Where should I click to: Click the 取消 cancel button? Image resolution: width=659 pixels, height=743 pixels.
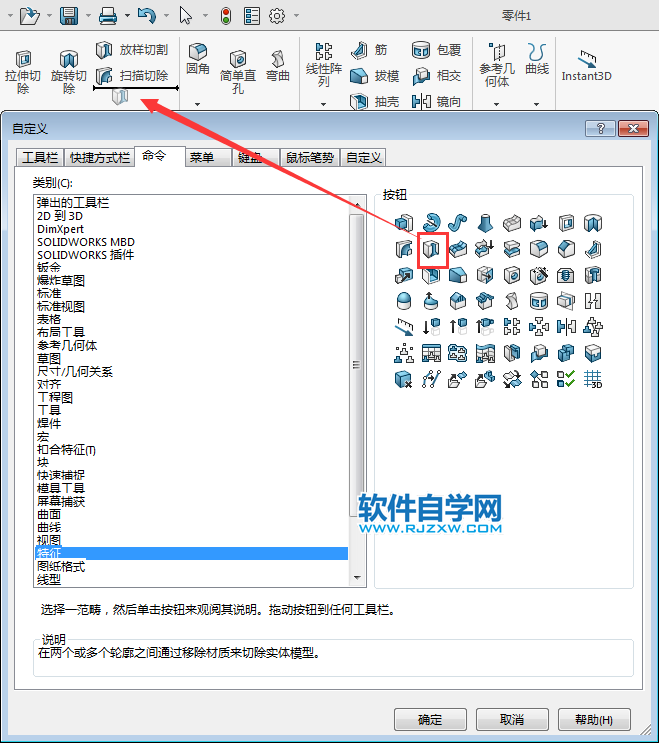click(512, 719)
